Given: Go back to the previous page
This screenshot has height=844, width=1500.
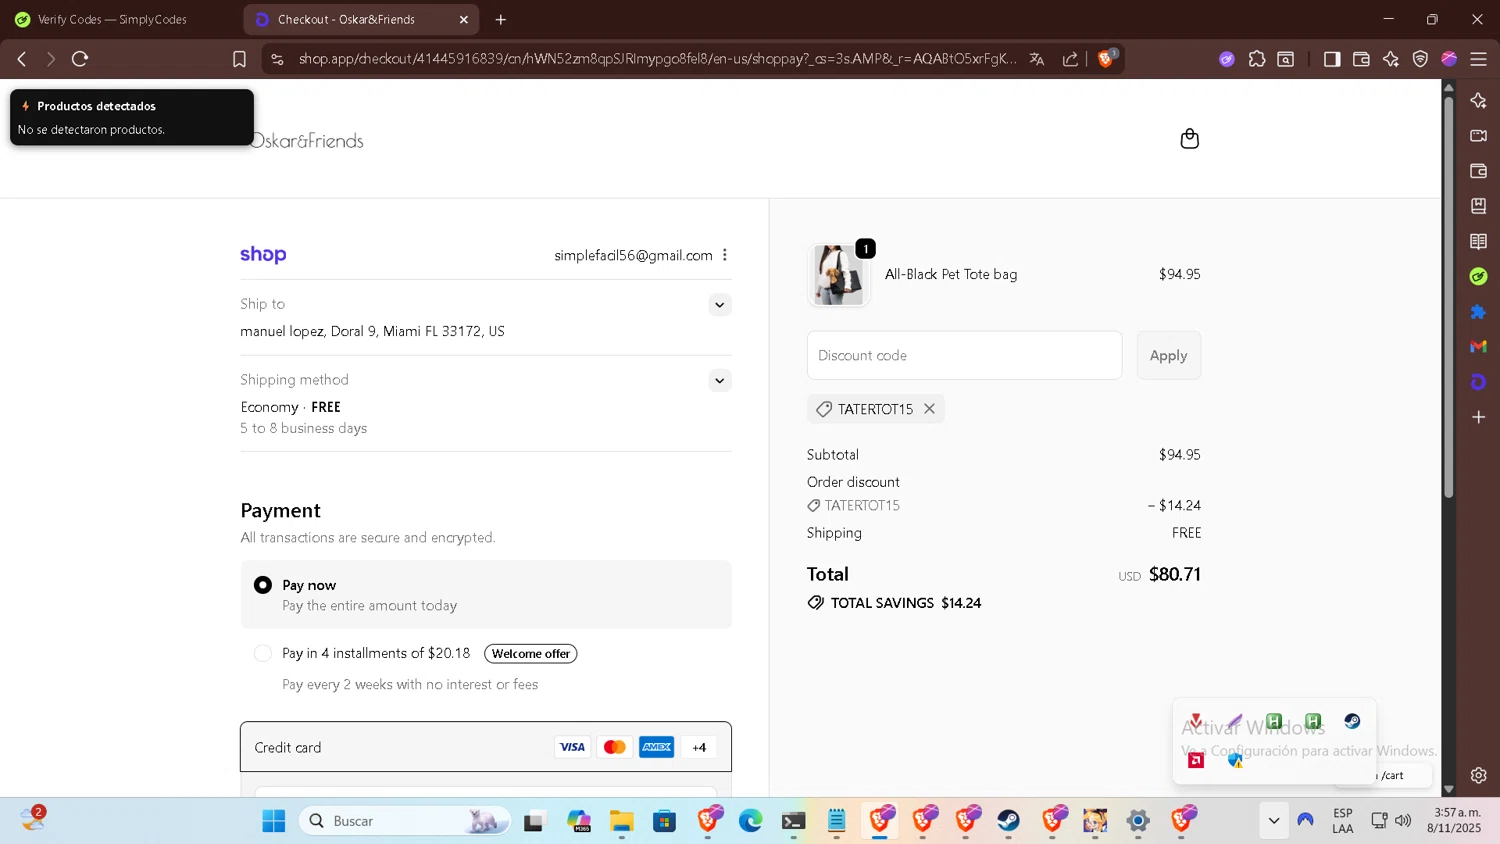Looking at the screenshot, I should pyautogui.click(x=22, y=59).
